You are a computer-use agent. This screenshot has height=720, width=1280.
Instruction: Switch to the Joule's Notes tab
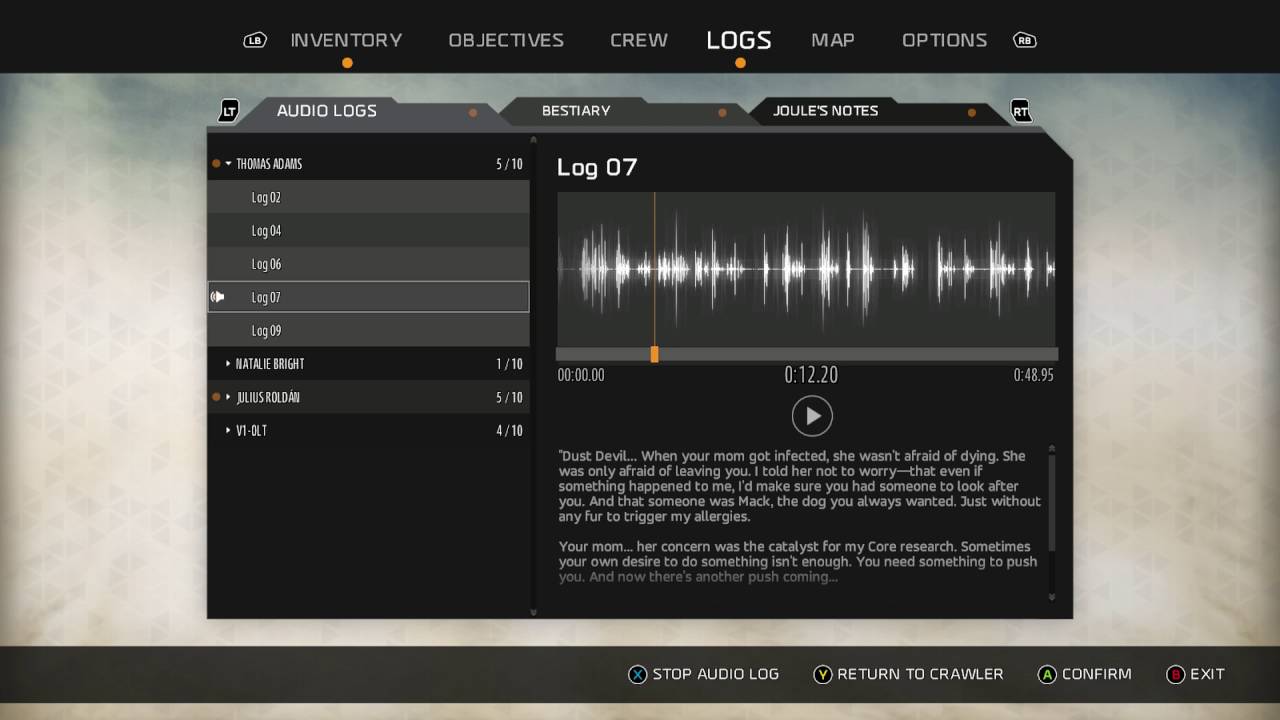(x=826, y=111)
